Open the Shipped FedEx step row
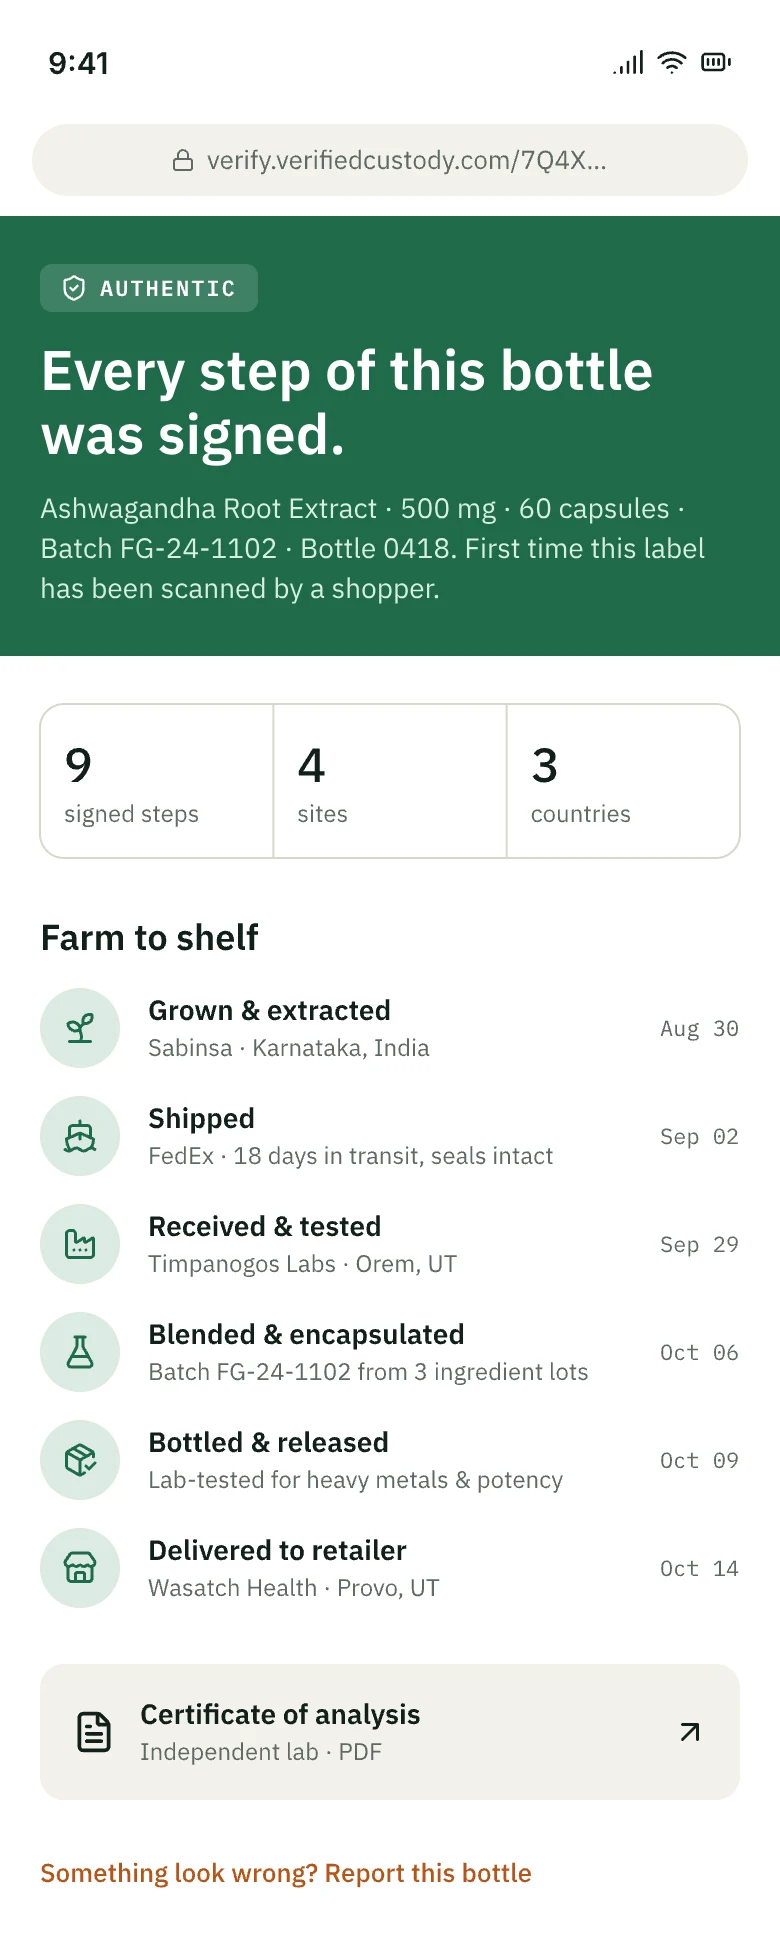This screenshot has width=780, height=1954. tap(390, 1136)
